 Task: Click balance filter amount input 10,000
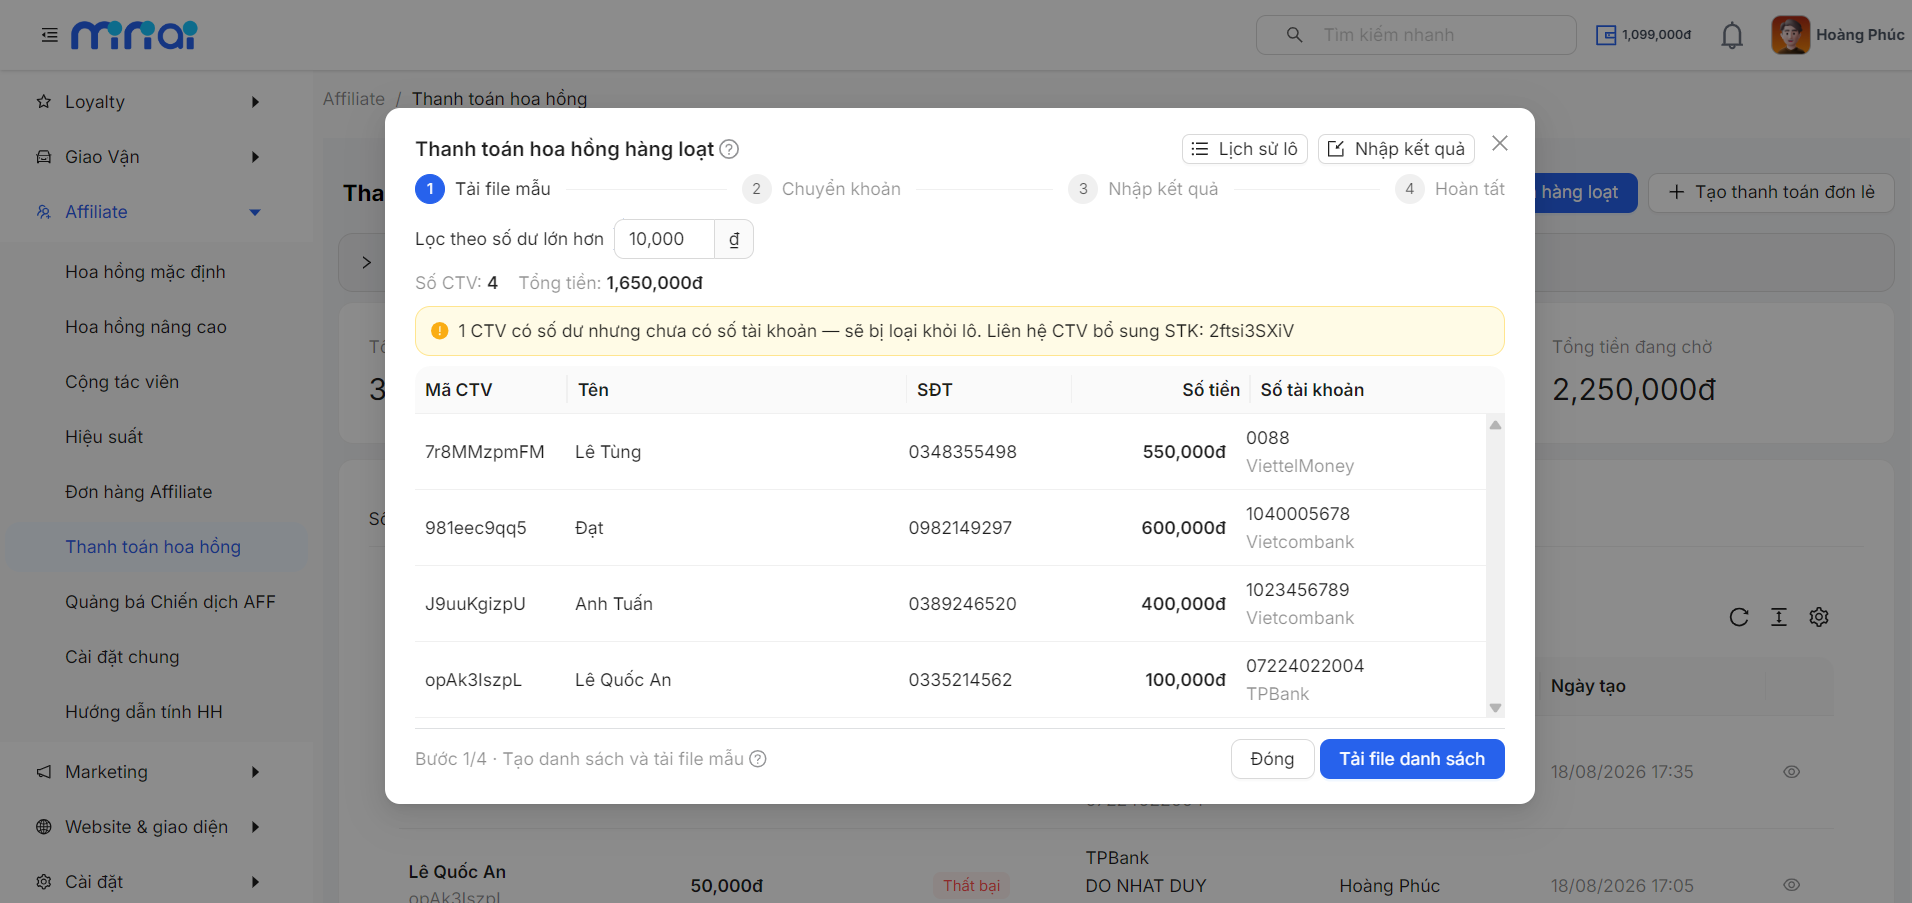pos(664,239)
